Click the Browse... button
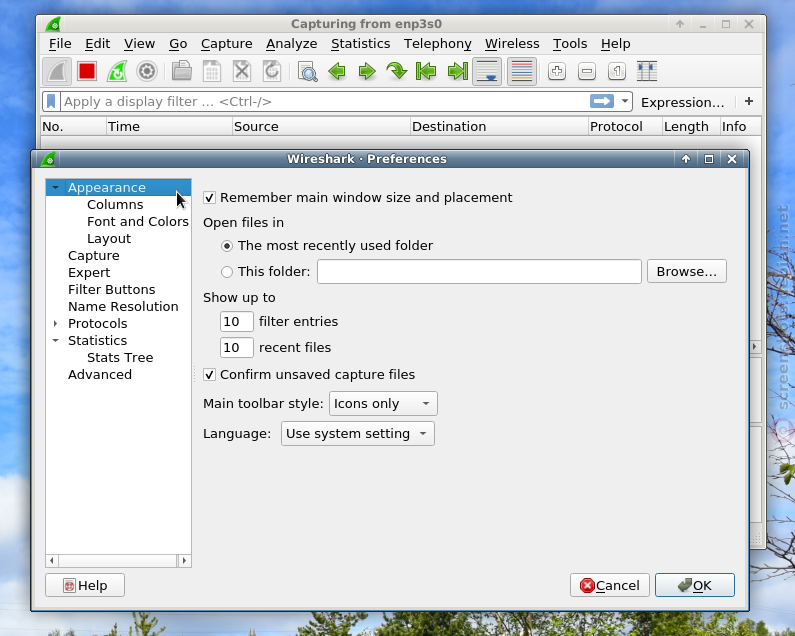This screenshot has height=636, width=795. click(686, 272)
